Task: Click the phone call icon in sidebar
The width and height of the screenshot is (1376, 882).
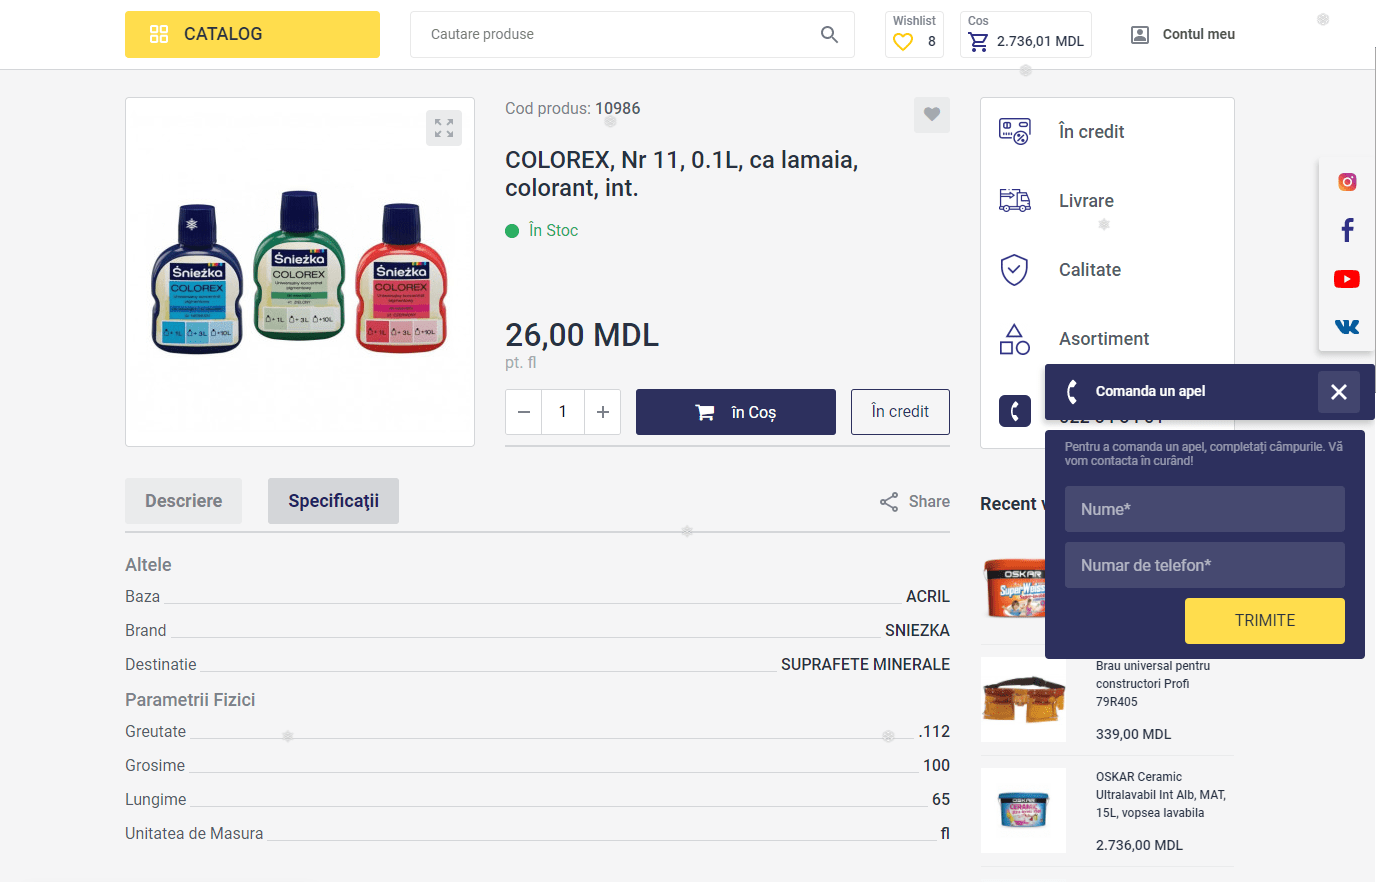Action: 1015,411
